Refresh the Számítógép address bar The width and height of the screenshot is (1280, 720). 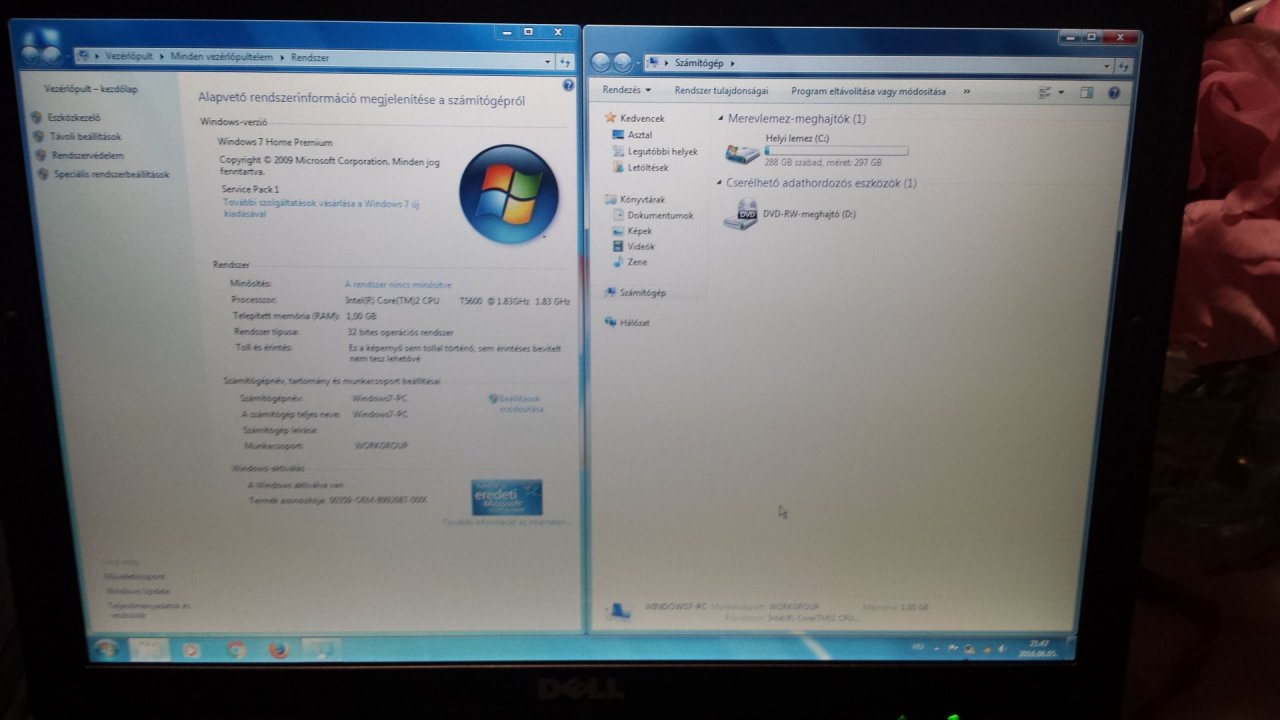pyautogui.click(x=1123, y=66)
